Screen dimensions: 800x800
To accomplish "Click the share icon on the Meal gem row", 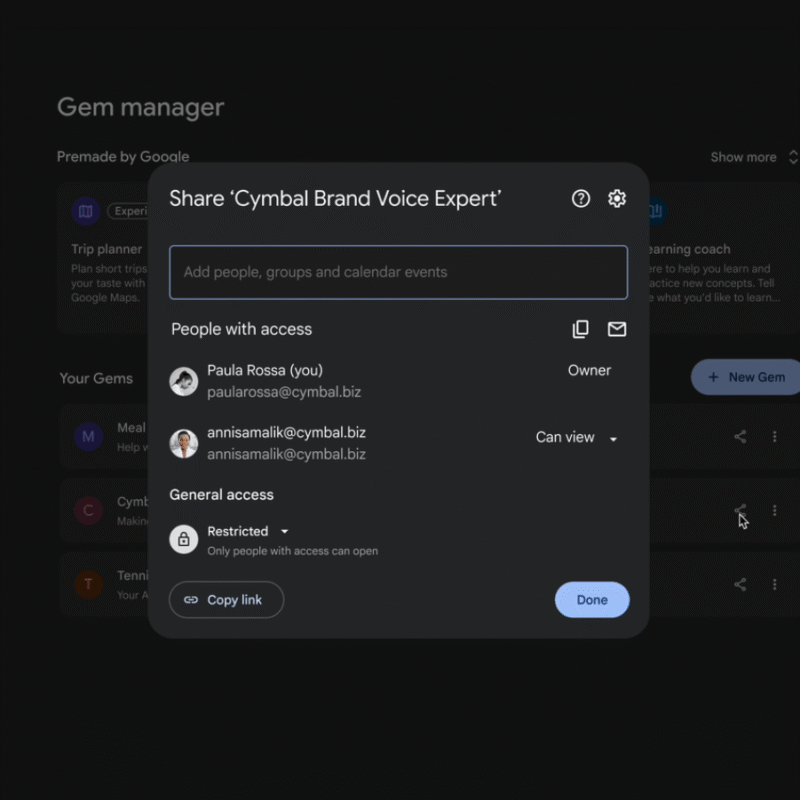I will [x=739, y=437].
